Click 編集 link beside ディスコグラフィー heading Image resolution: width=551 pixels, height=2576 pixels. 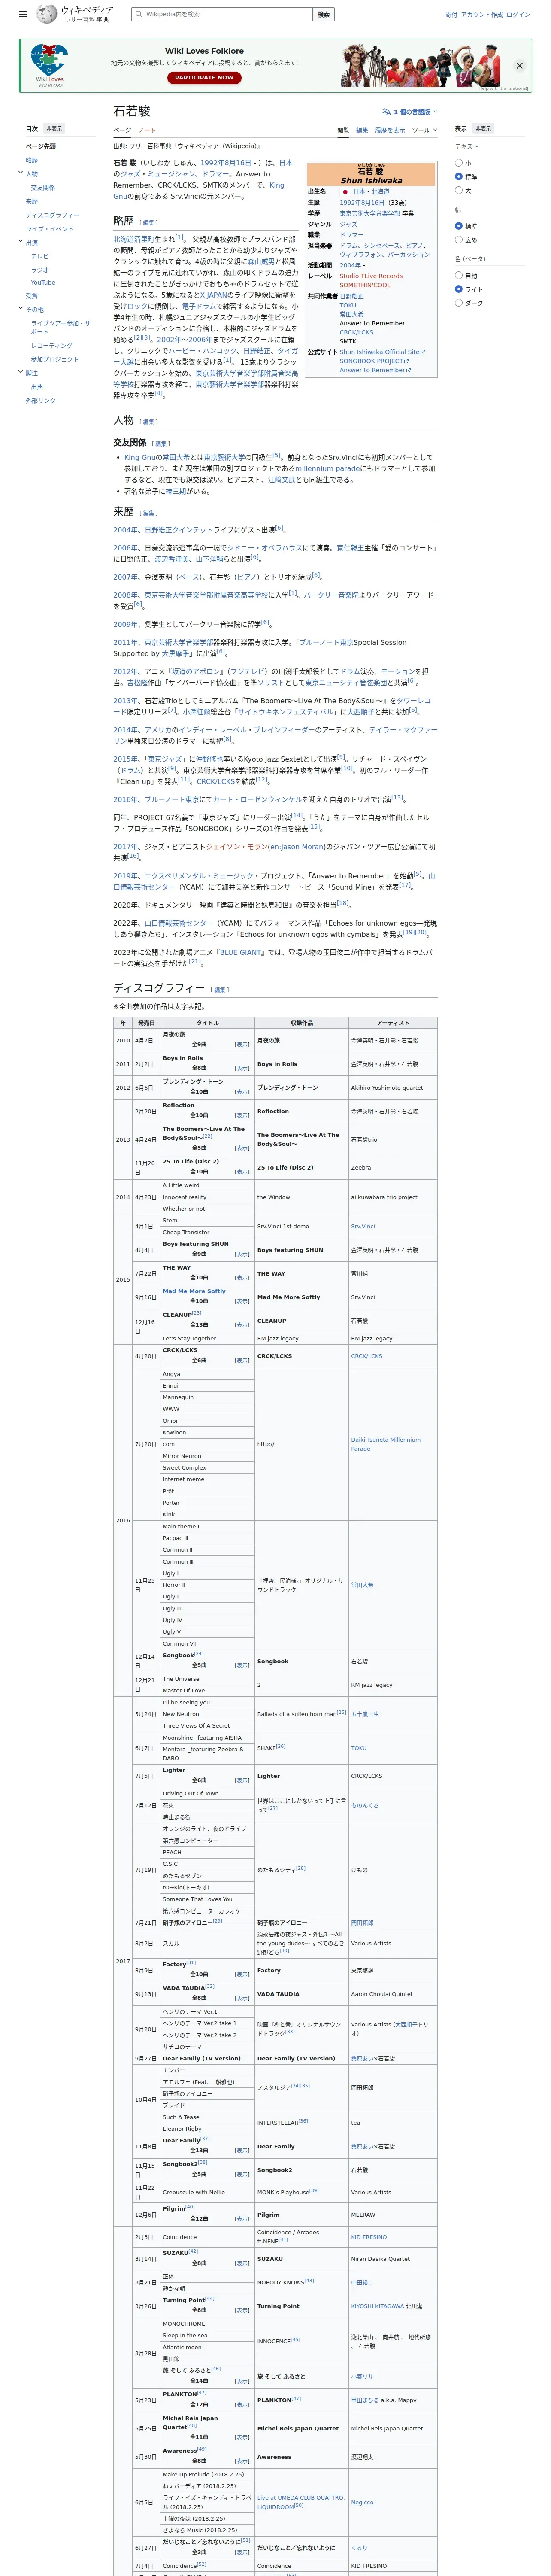pyautogui.click(x=220, y=990)
